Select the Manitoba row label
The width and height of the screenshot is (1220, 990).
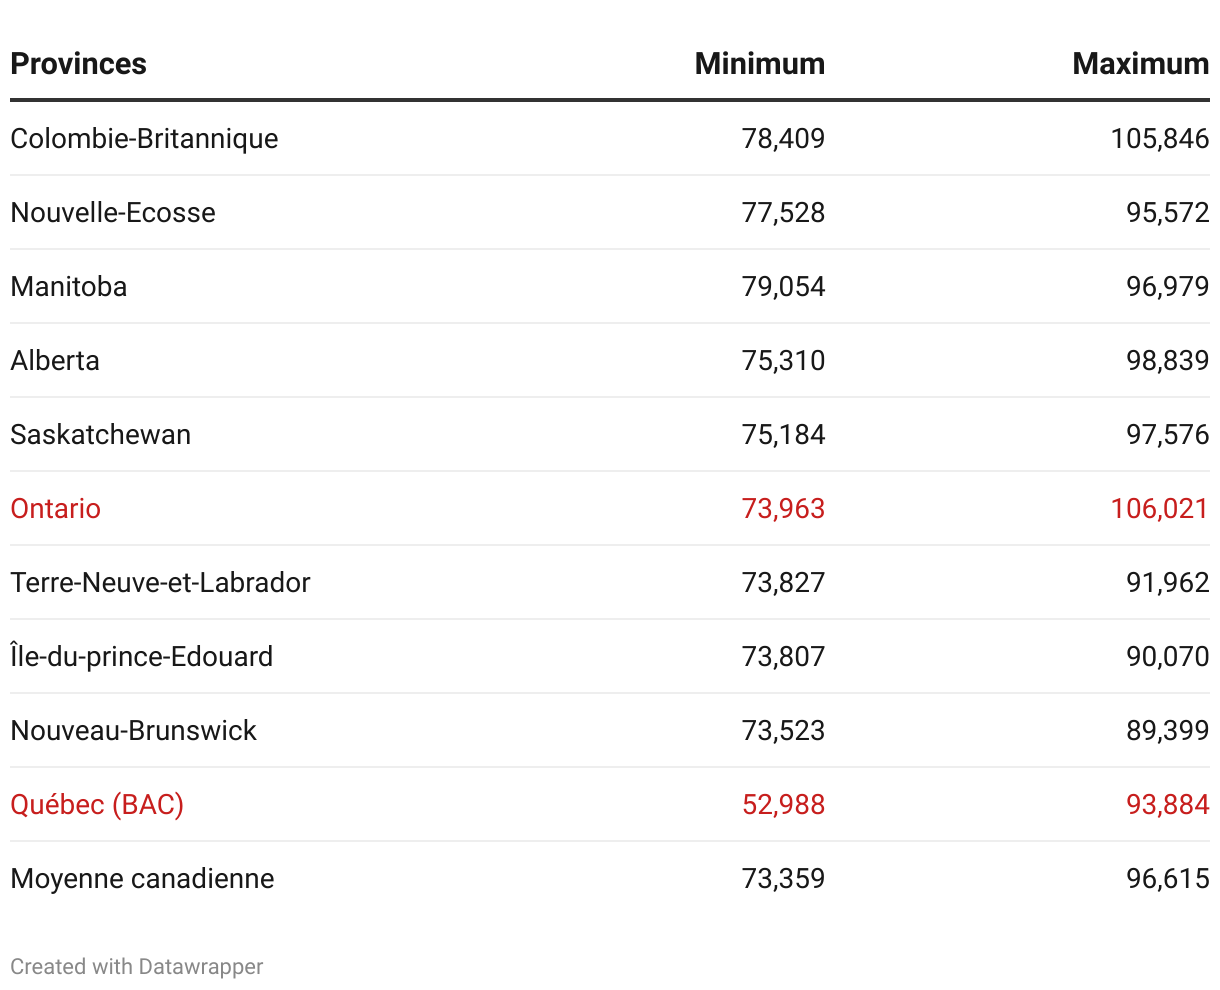pos(69,286)
